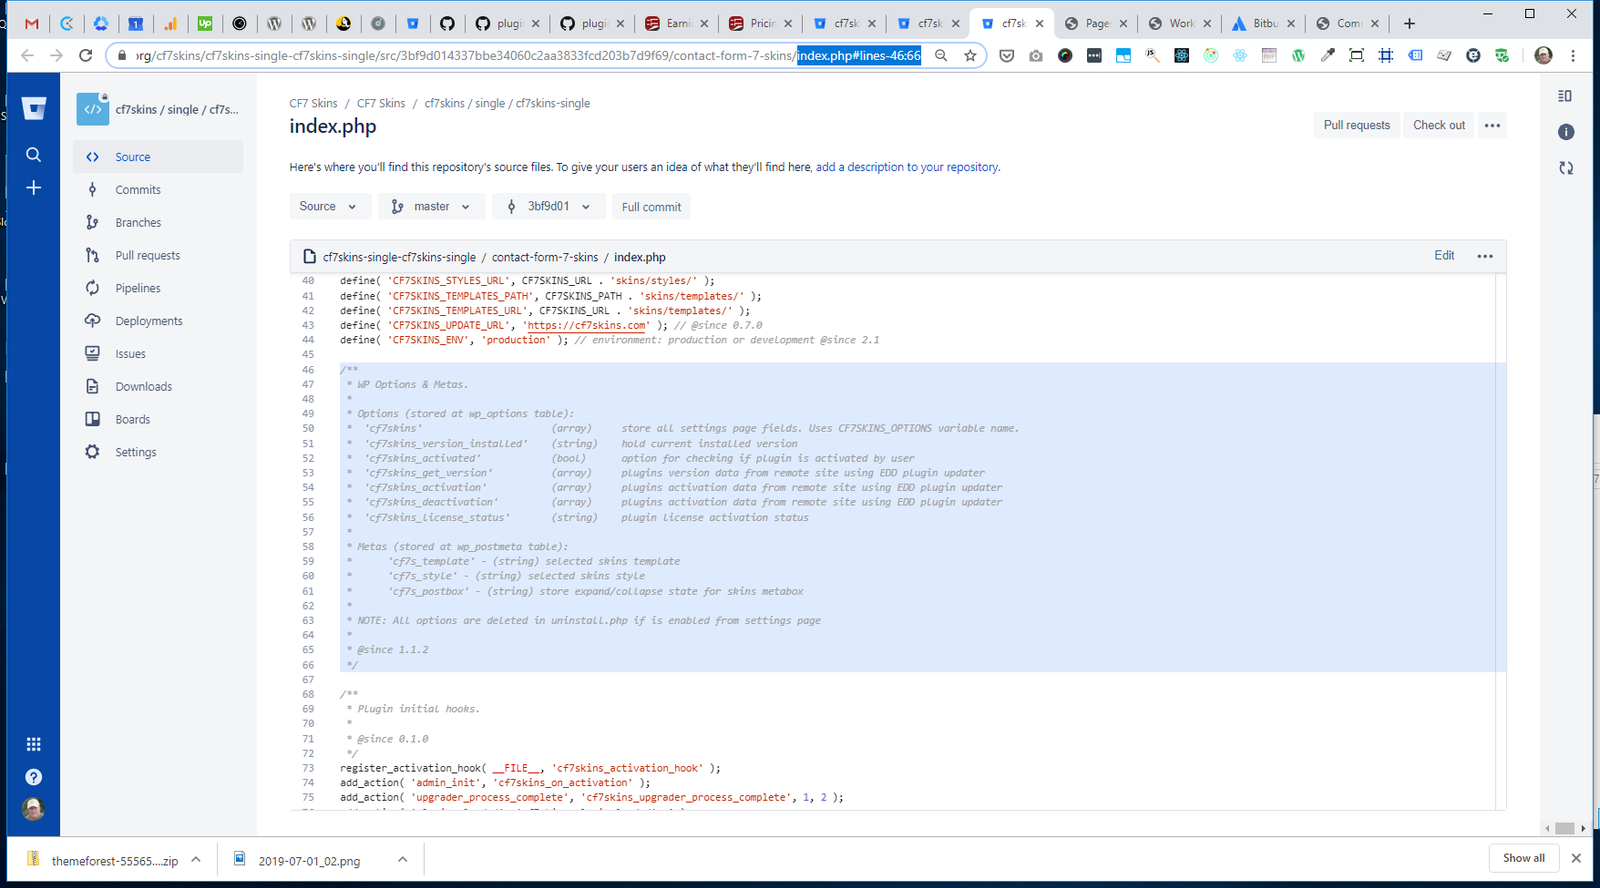The image size is (1600, 888).
Task: Click the Bitbucket logo icon in sidebar
Action: click(34, 109)
